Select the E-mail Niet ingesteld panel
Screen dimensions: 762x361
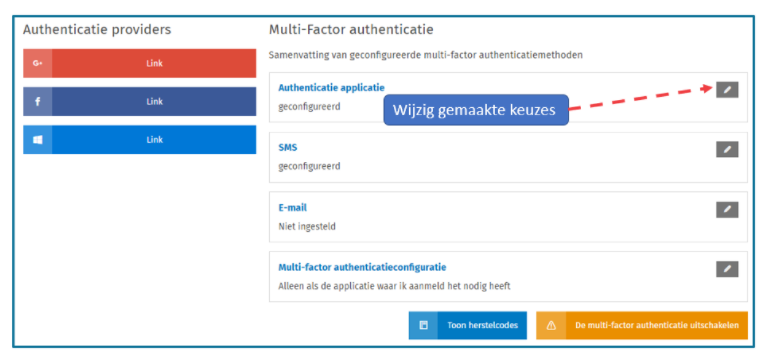tap(508, 217)
